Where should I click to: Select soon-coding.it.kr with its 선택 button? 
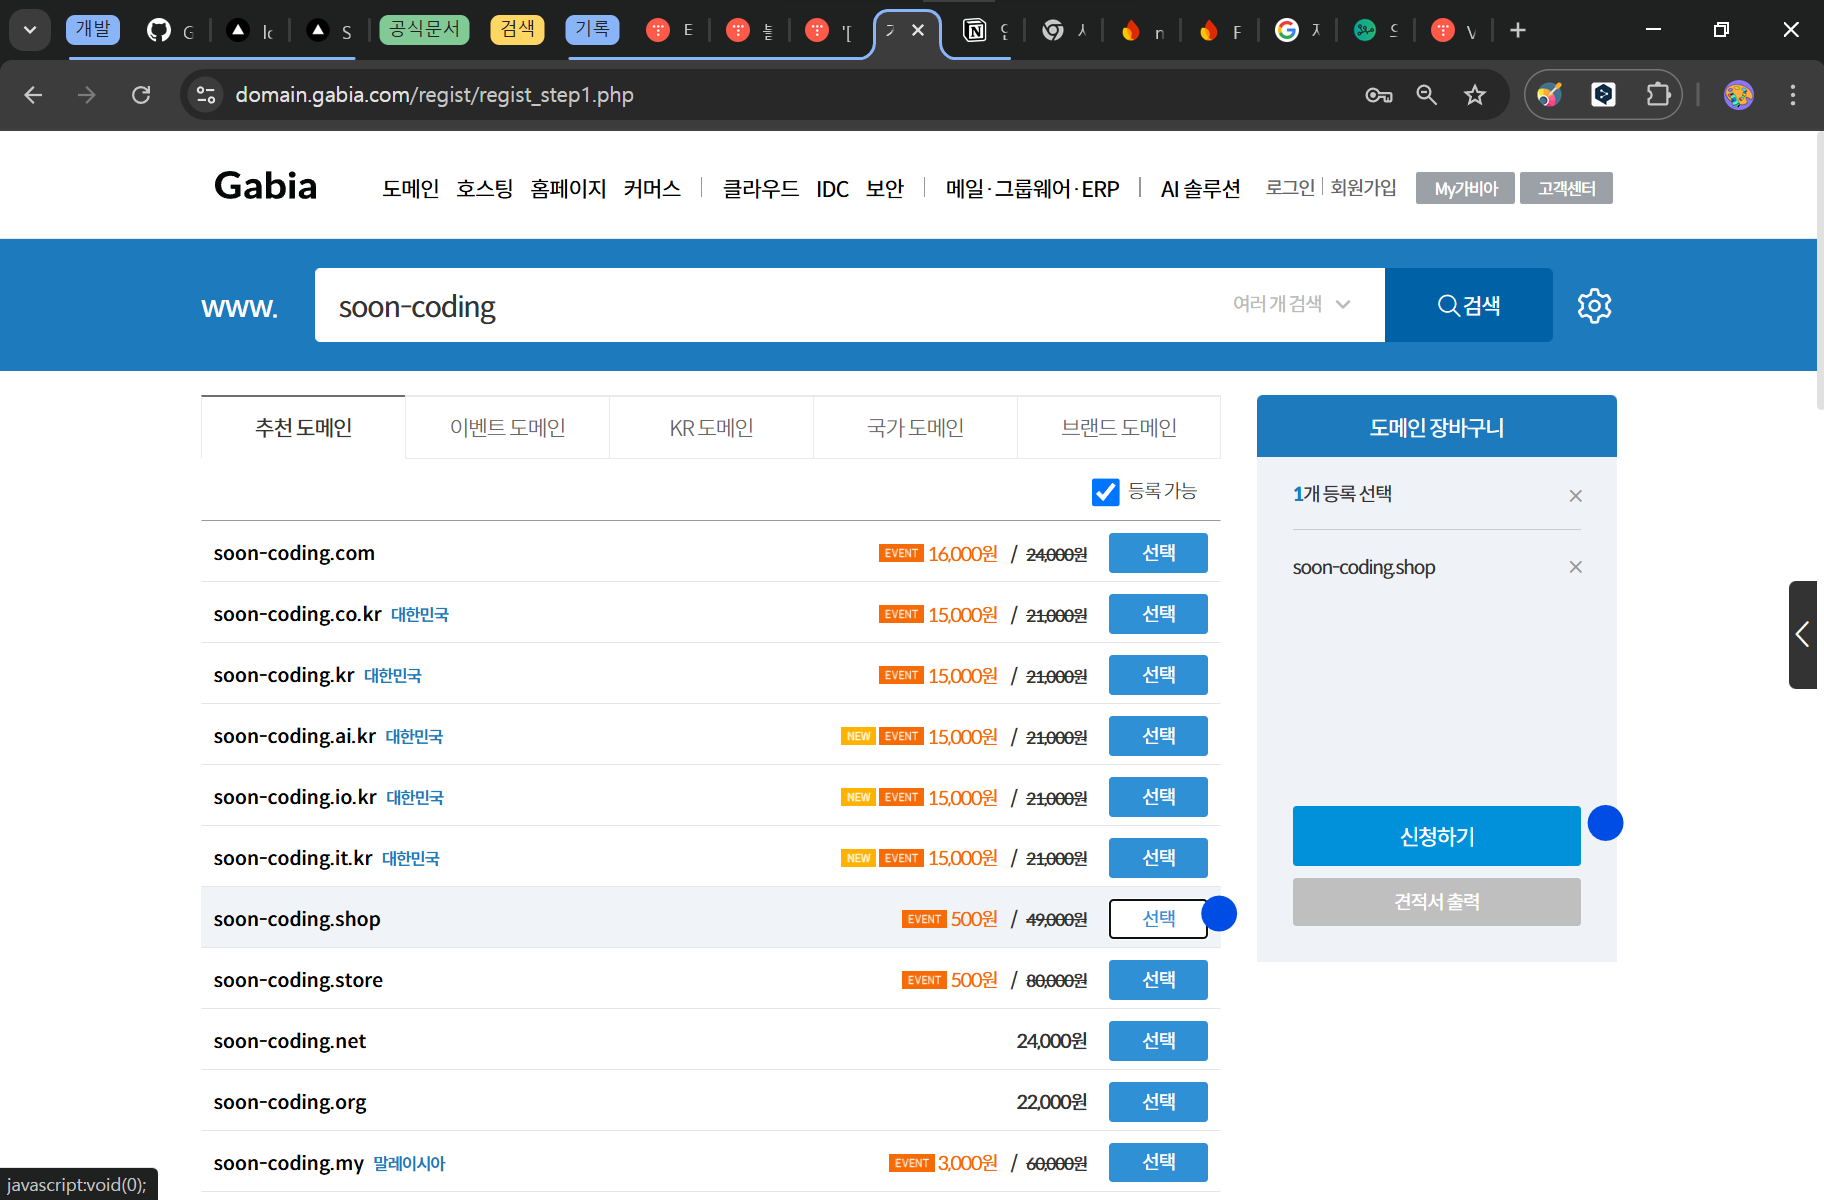coord(1158,858)
